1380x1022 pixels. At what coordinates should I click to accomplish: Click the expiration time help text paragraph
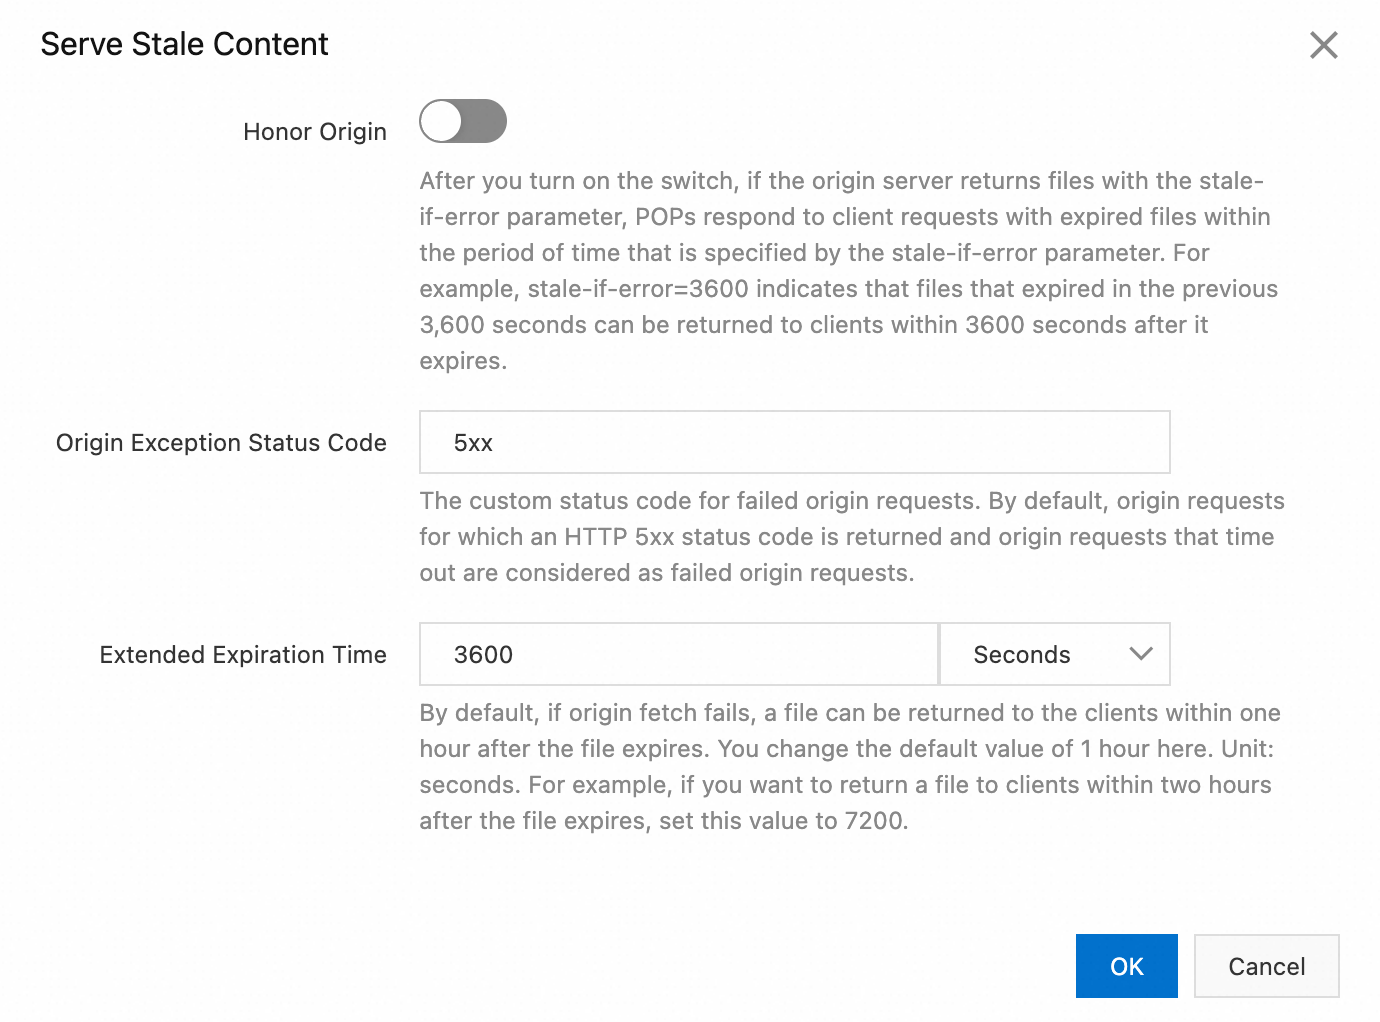(x=848, y=767)
